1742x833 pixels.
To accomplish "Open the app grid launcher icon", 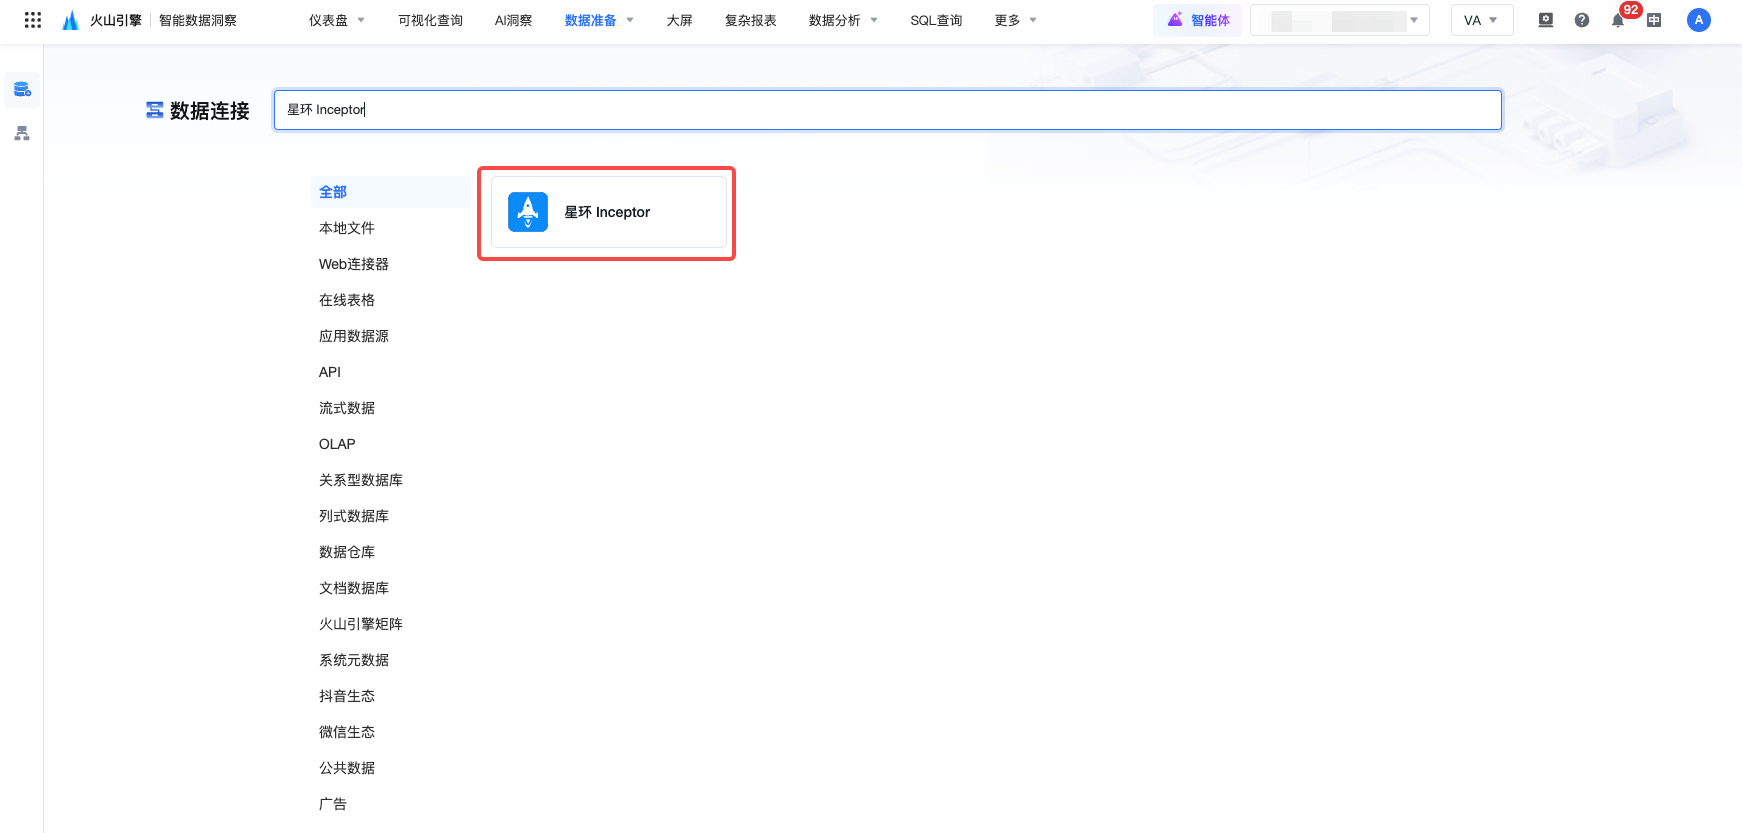I will click(x=33, y=20).
